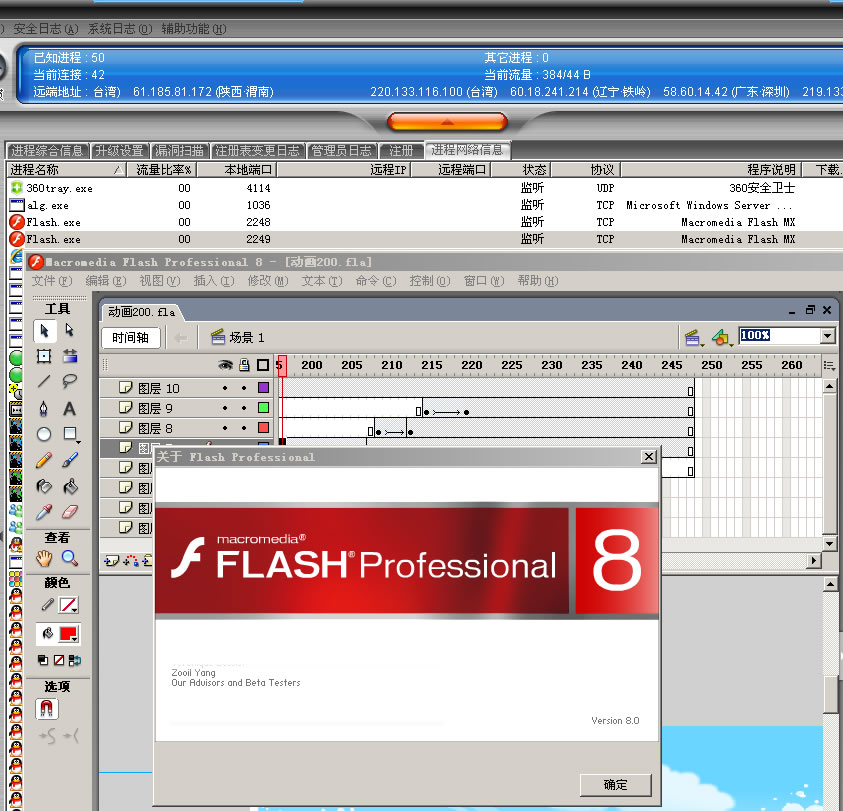Open the 修改(M) menu
This screenshot has width=843, height=811.
[x=268, y=281]
